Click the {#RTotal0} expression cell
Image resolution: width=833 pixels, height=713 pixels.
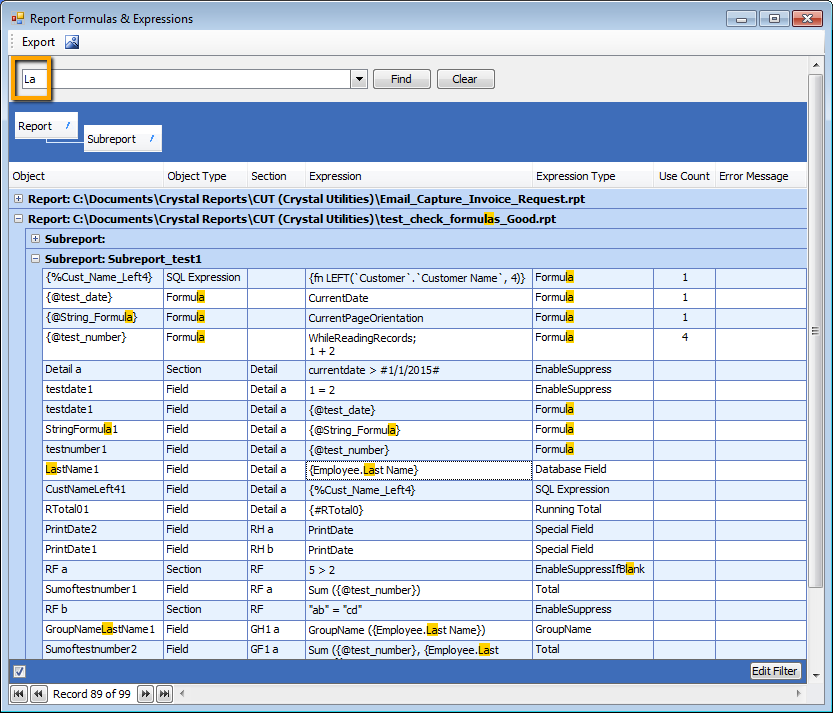click(419, 510)
